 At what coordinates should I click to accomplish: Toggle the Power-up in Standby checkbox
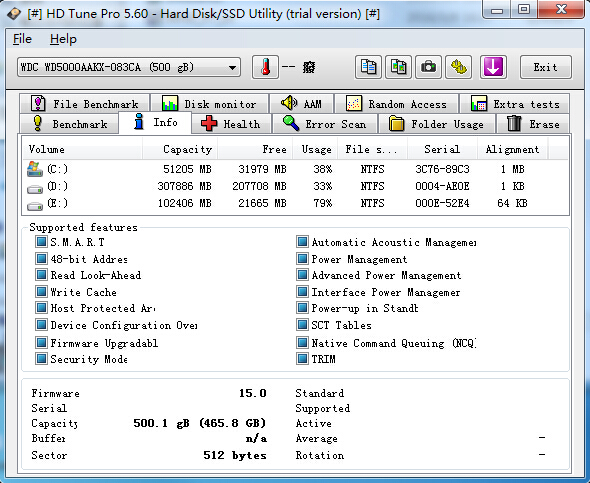point(302,308)
